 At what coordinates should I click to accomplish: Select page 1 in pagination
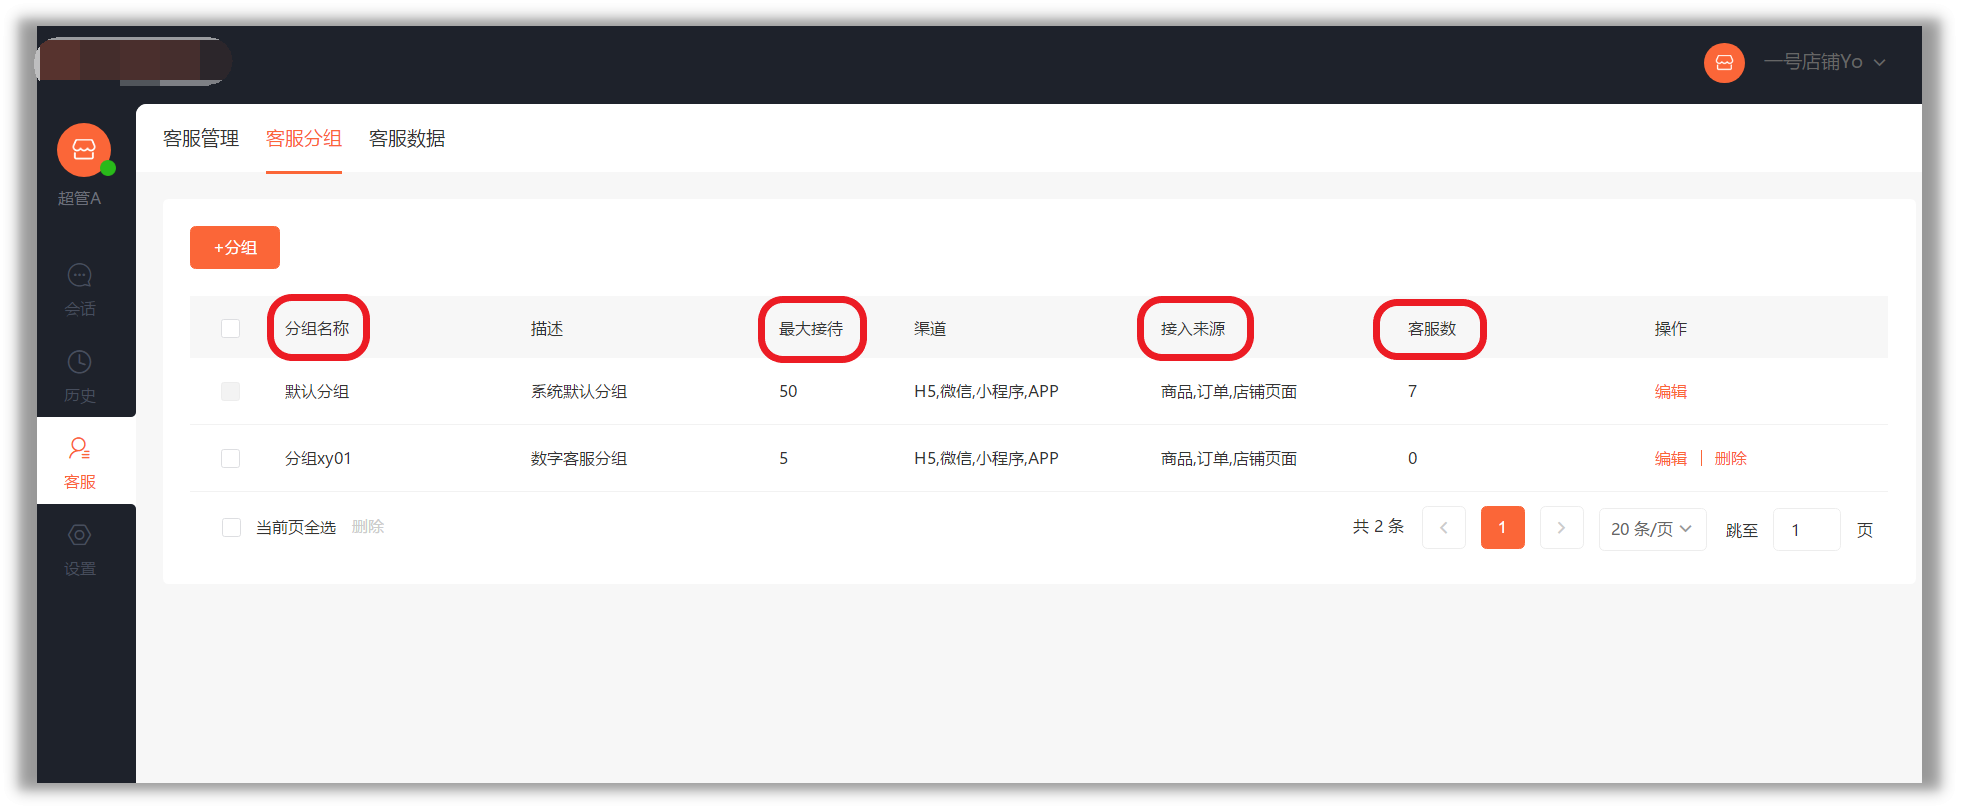[1502, 528]
